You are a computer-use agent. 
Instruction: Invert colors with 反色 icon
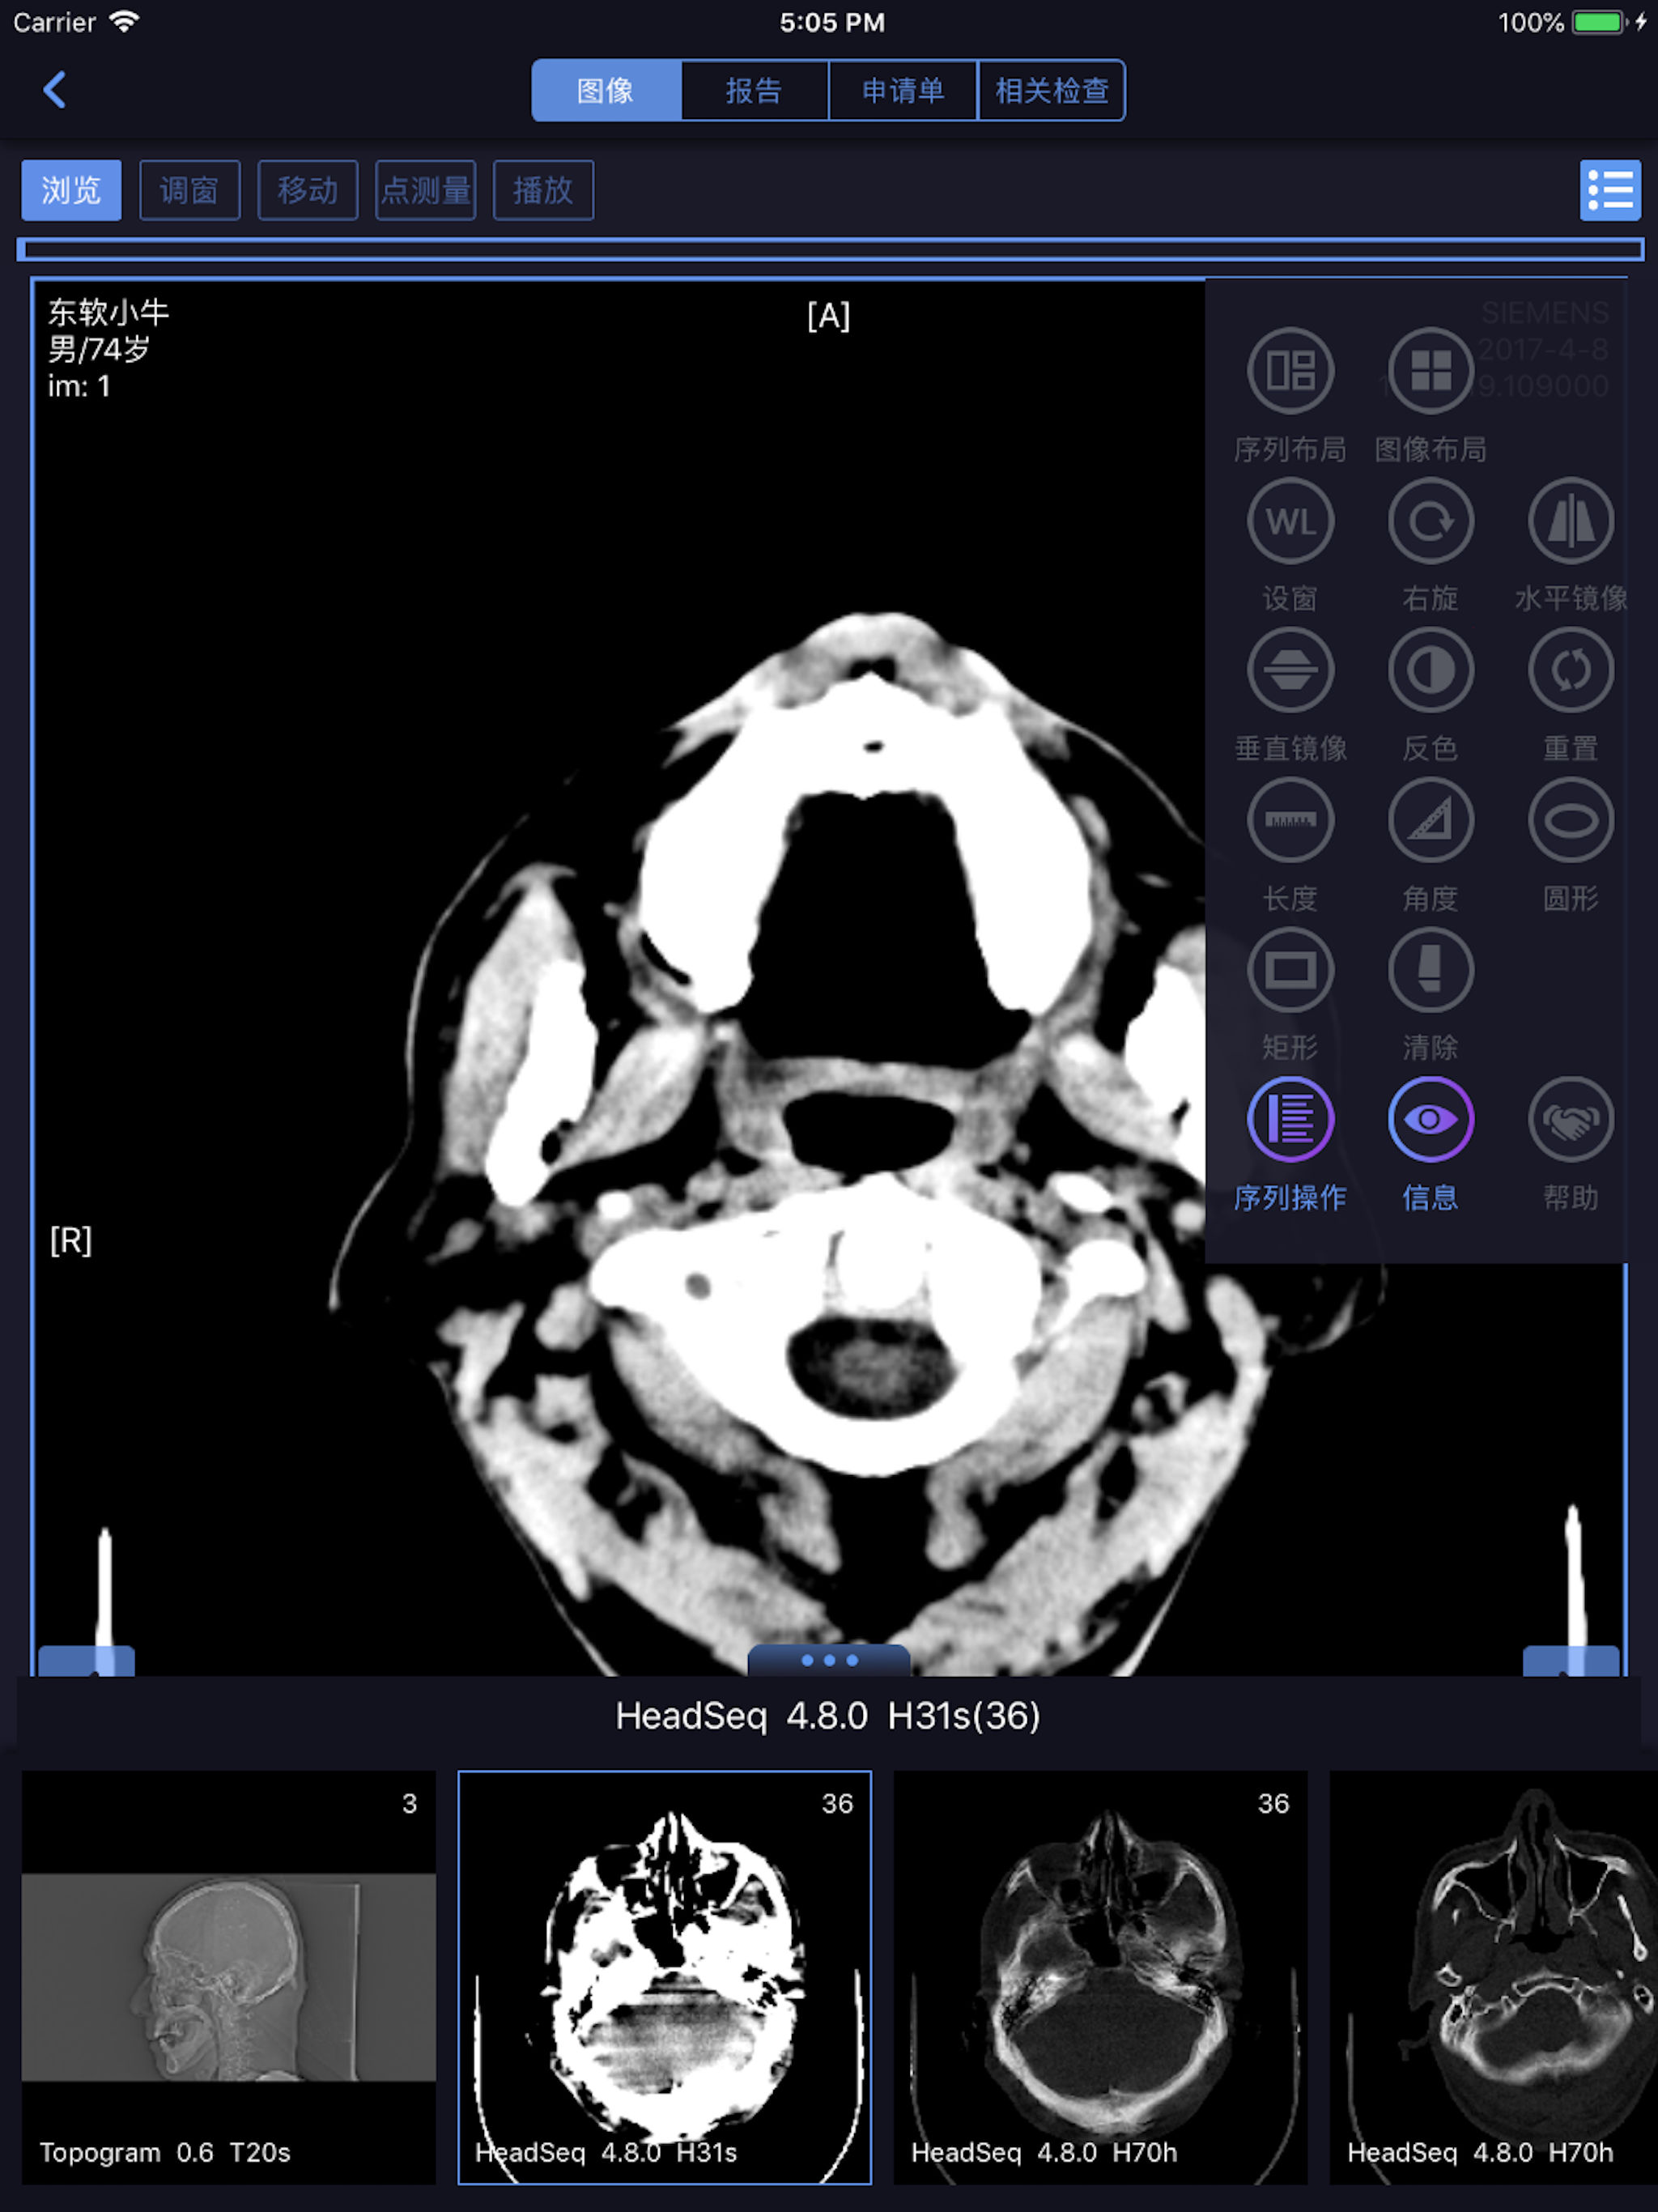pos(1430,670)
